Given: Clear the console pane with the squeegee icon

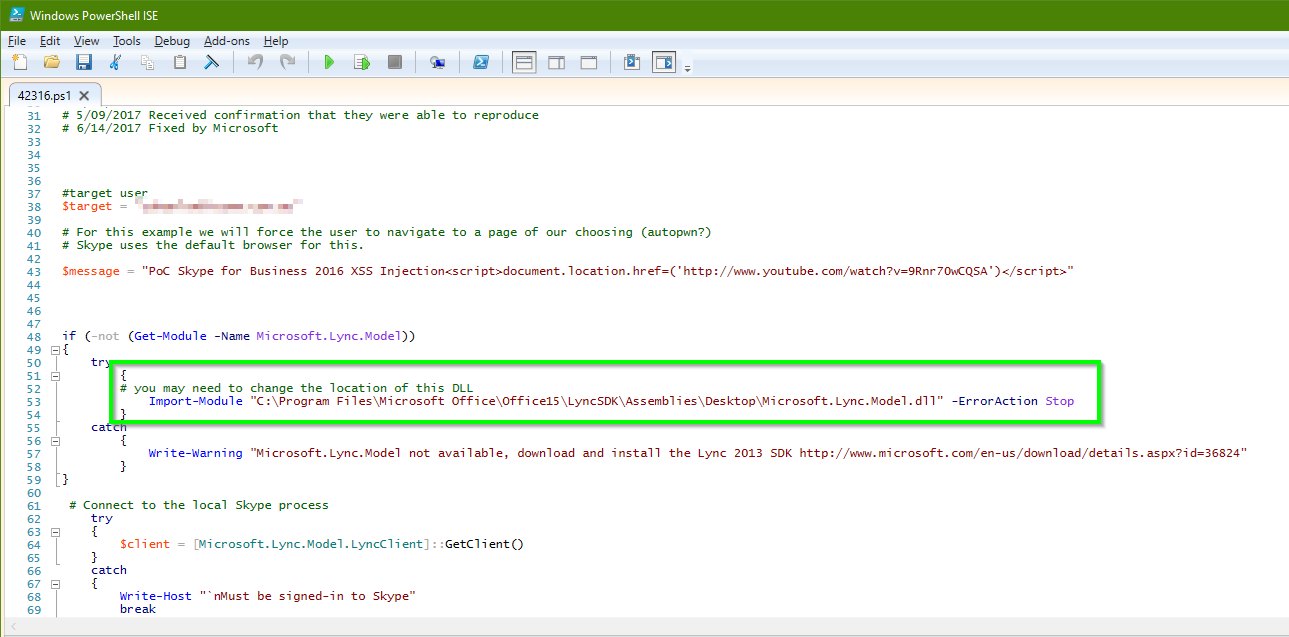Looking at the screenshot, I should tap(212, 62).
